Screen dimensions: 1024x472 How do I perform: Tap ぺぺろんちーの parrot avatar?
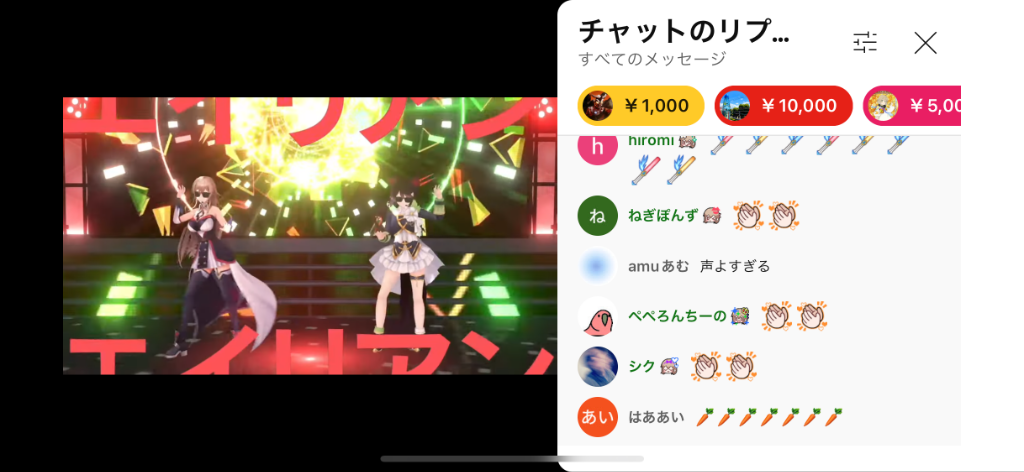click(598, 317)
